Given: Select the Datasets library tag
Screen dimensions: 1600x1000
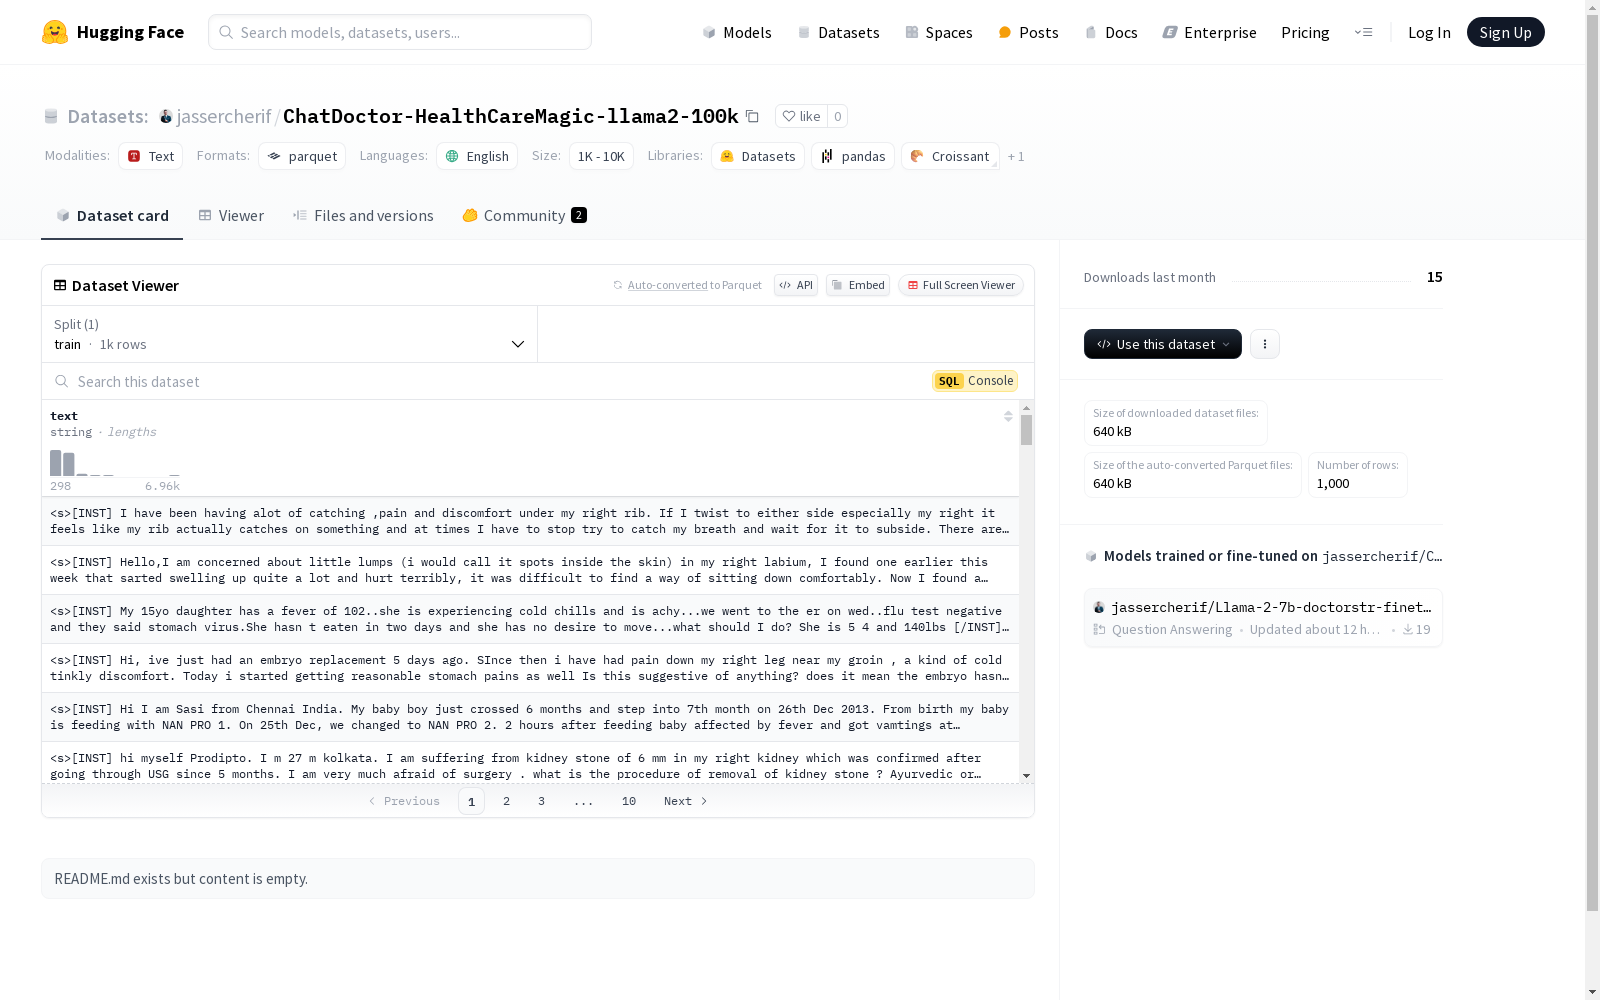Looking at the screenshot, I should pyautogui.click(x=758, y=156).
